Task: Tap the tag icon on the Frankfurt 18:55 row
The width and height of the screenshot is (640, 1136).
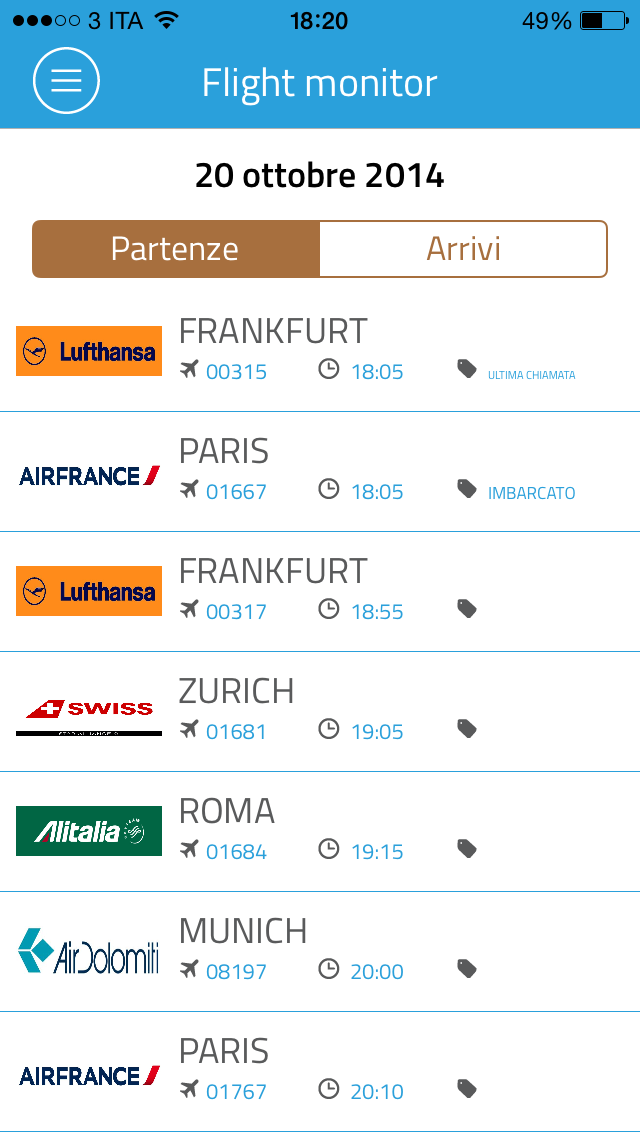Action: coord(466,607)
